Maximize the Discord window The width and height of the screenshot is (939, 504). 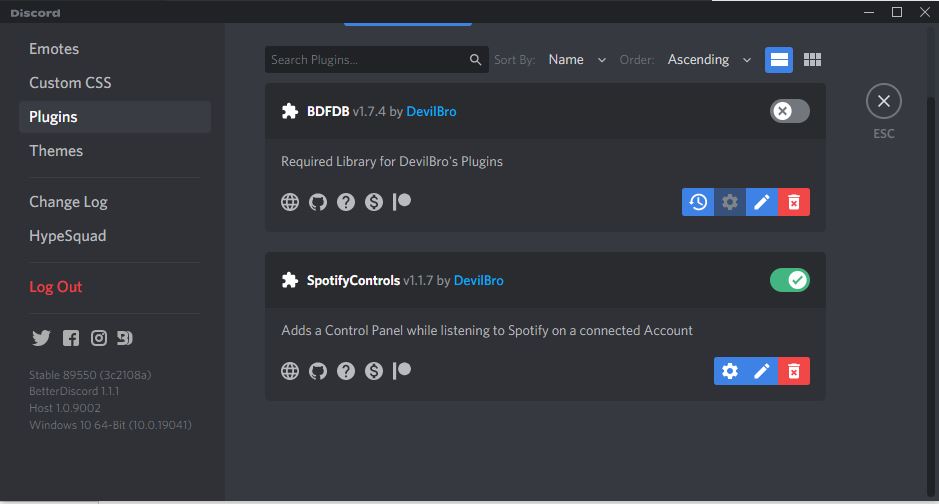point(896,12)
